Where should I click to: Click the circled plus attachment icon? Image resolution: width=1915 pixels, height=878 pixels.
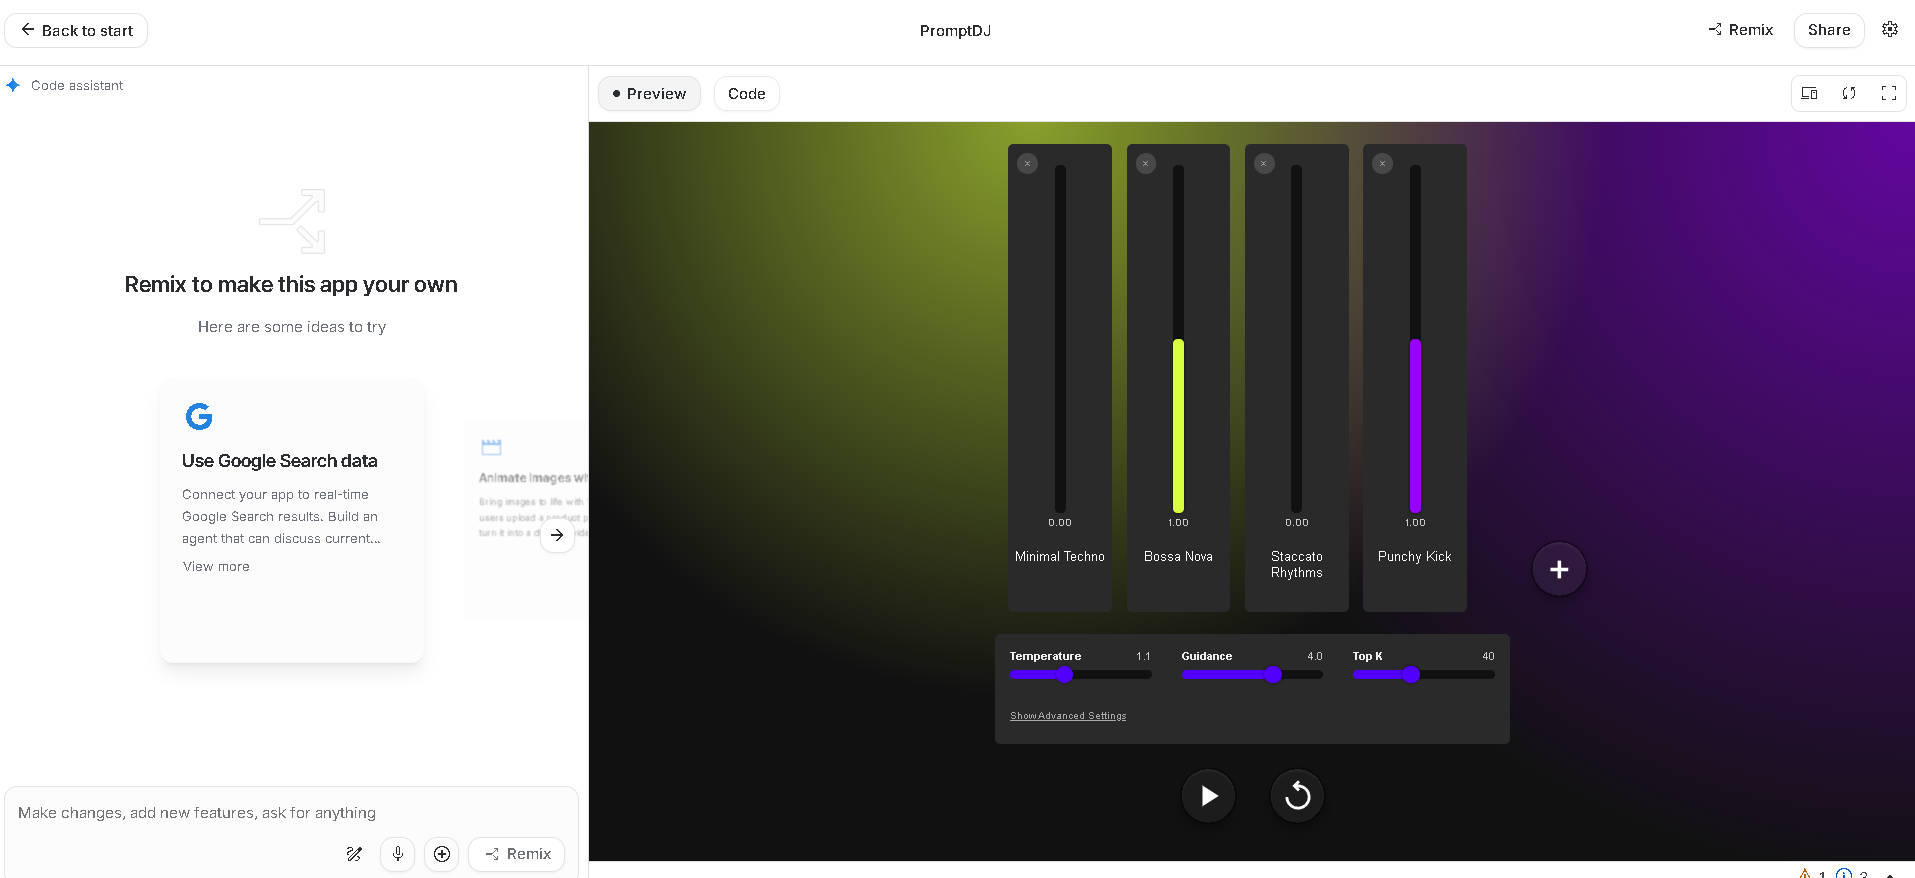pos(442,854)
